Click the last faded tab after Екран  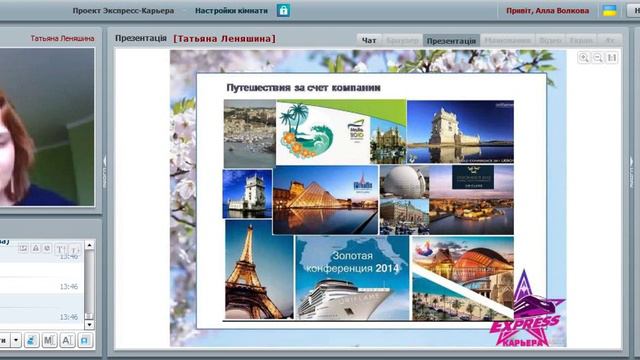coord(609,40)
